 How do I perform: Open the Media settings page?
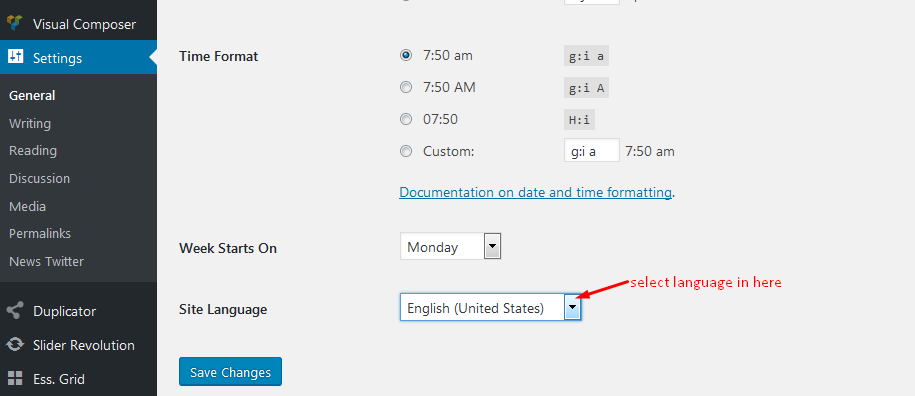pos(27,206)
